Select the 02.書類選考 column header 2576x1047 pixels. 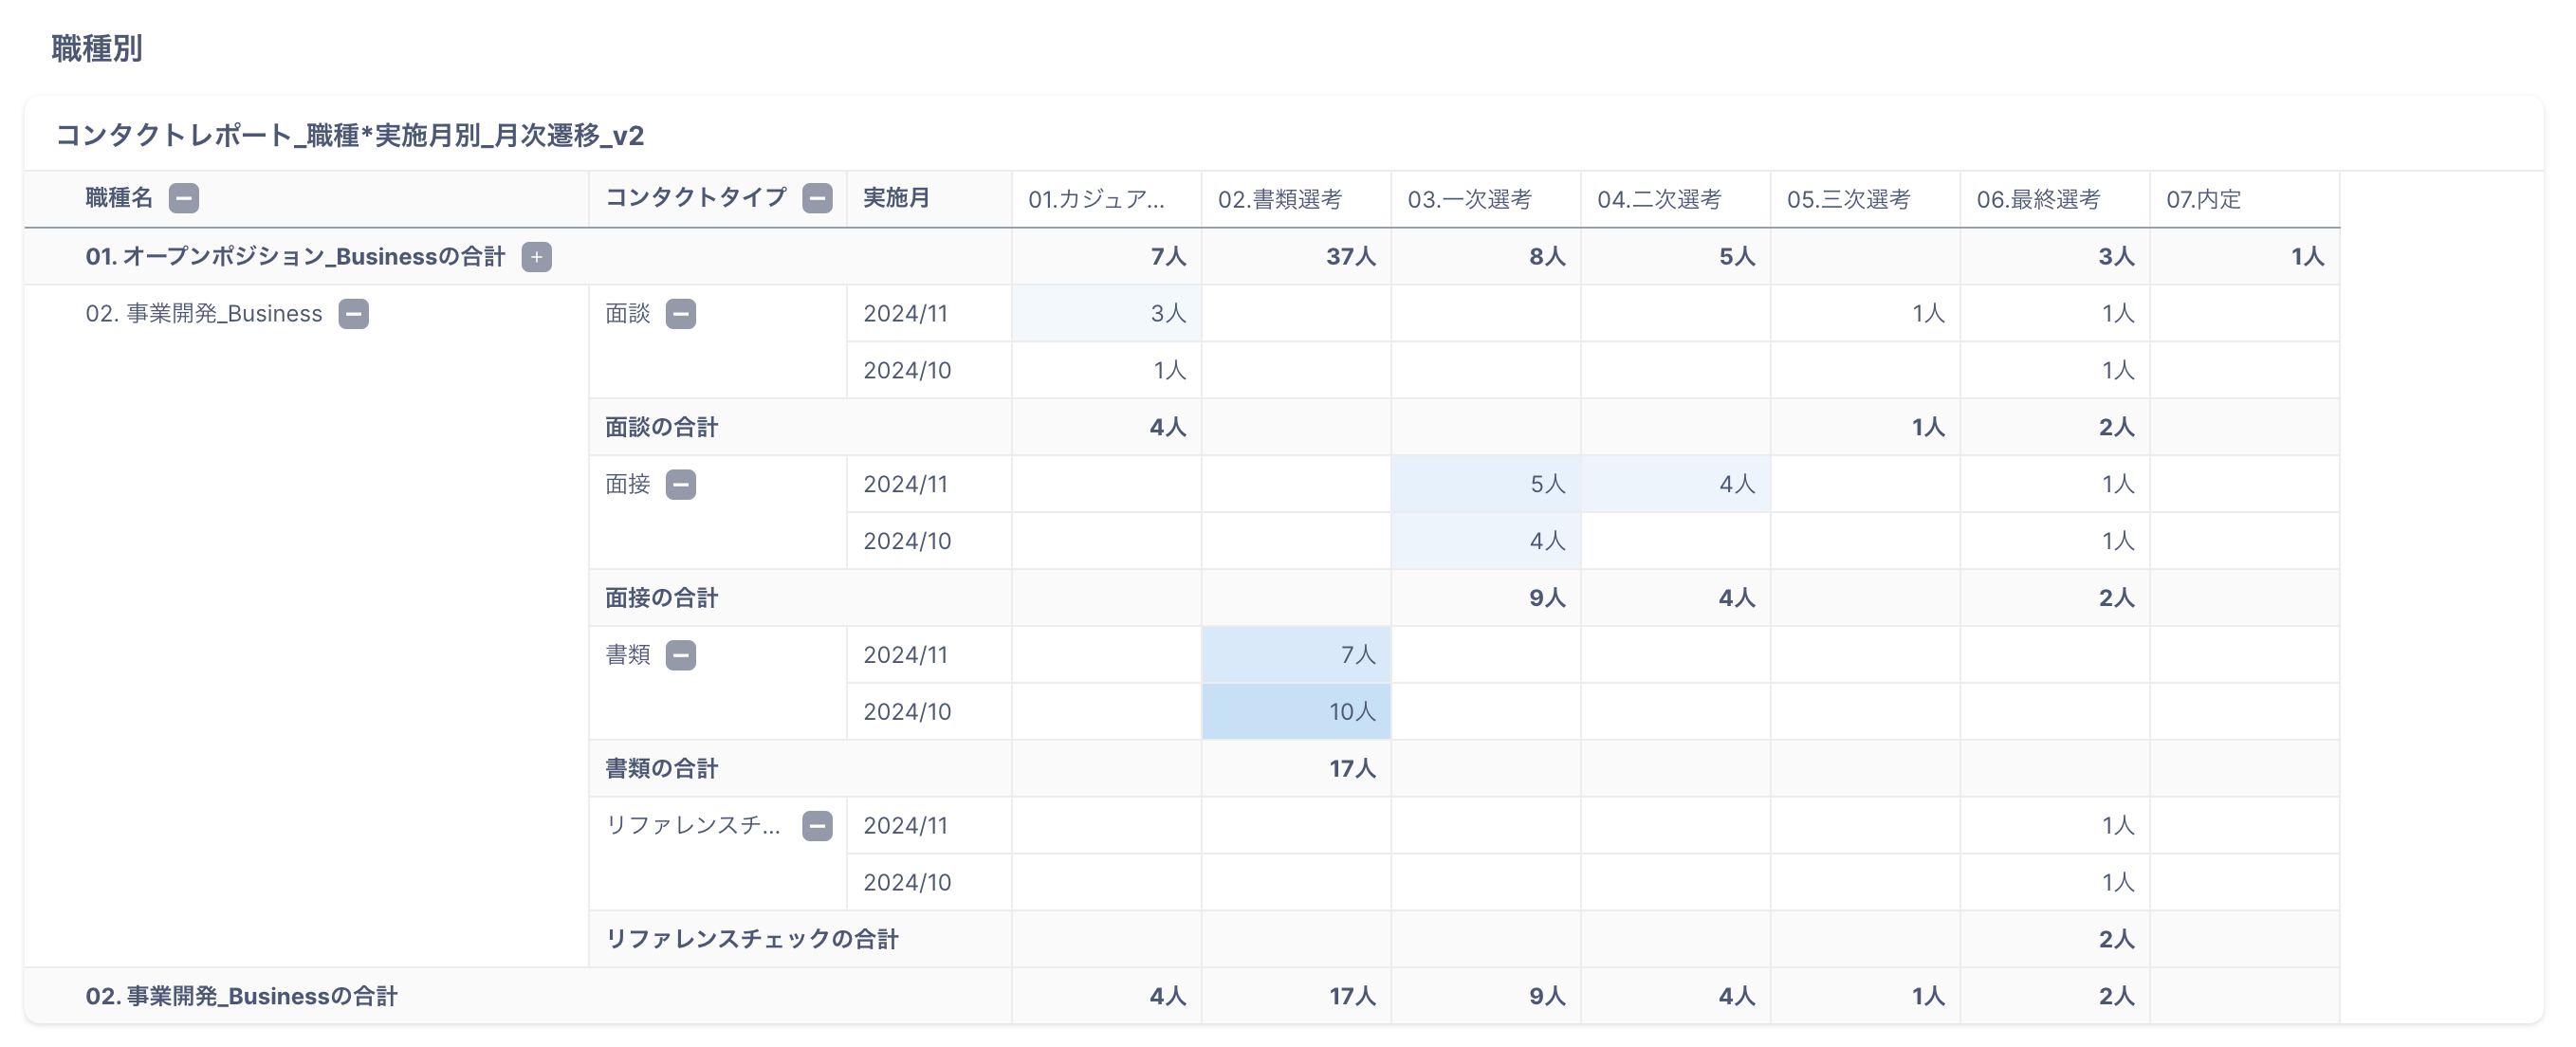tap(1279, 199)
